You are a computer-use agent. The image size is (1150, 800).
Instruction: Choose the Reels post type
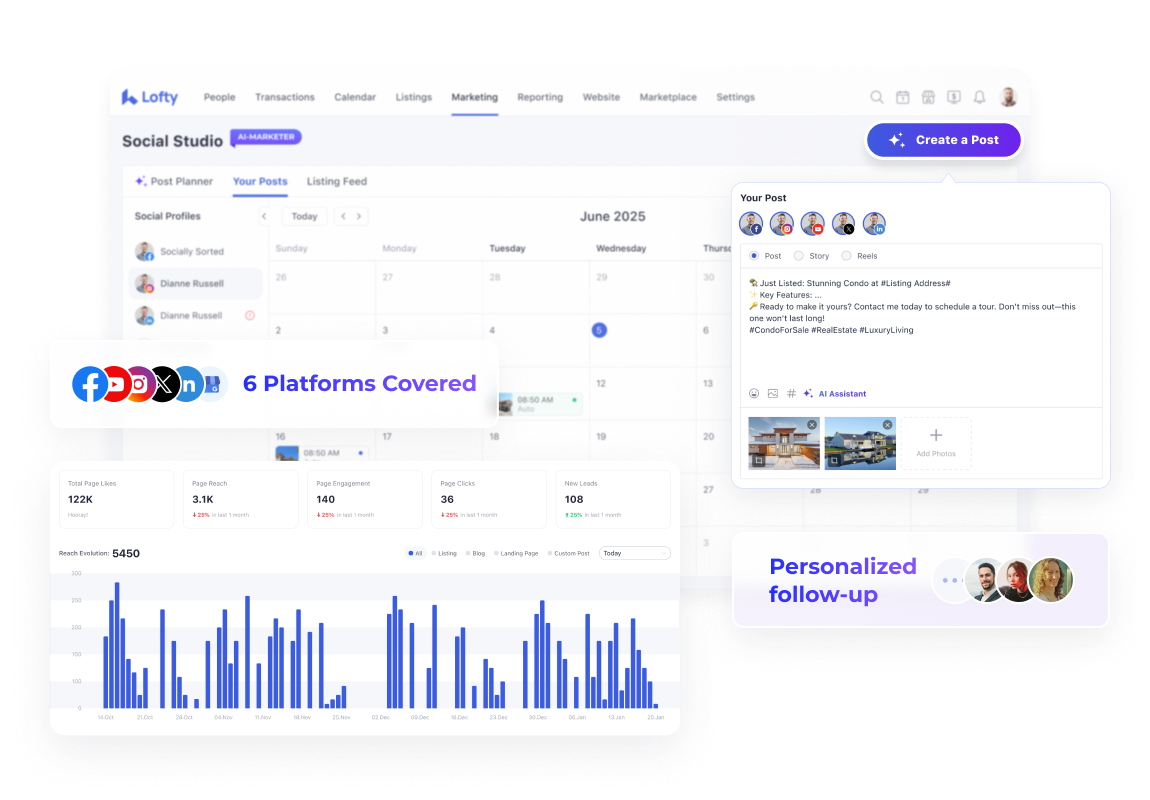846,256
